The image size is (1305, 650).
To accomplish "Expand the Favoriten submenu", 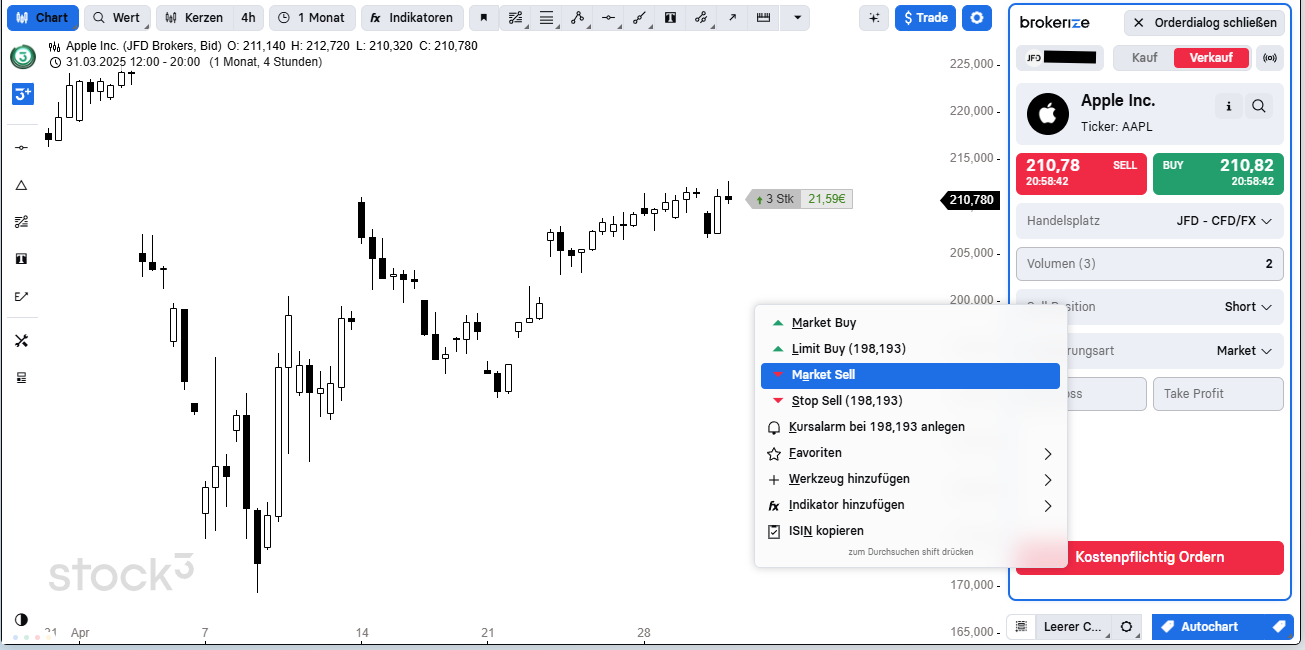I will pos(909,453).
